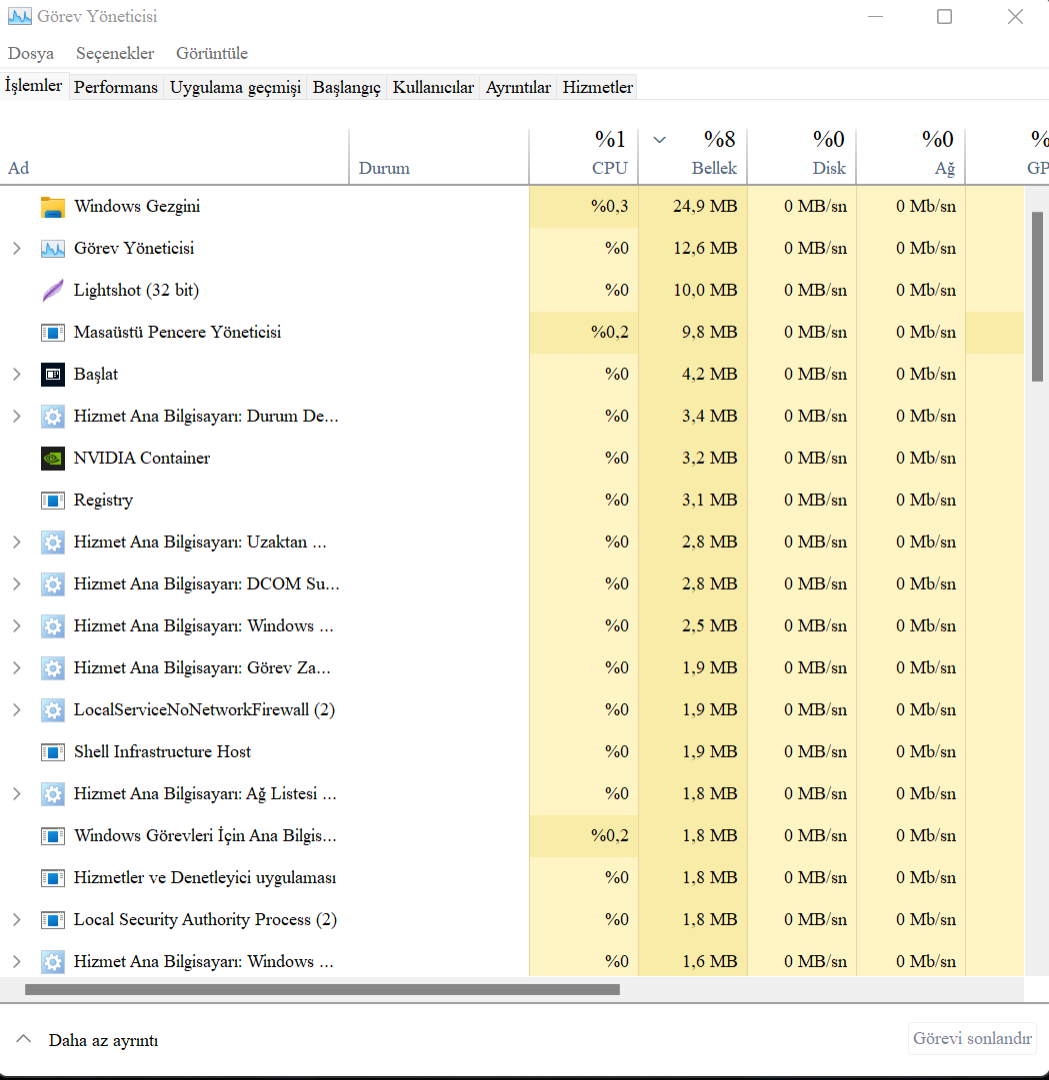Click the 12,6 MB memory value
Image resolution: width=1049 pixels, height=1080 pixels.
point(705,249)
